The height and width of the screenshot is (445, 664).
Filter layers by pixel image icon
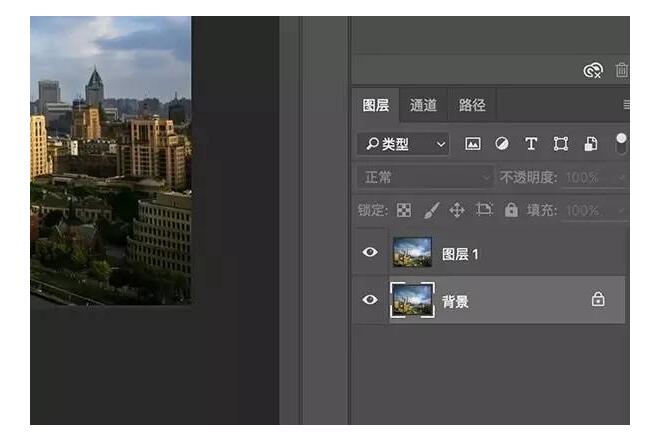coord(473,144)
